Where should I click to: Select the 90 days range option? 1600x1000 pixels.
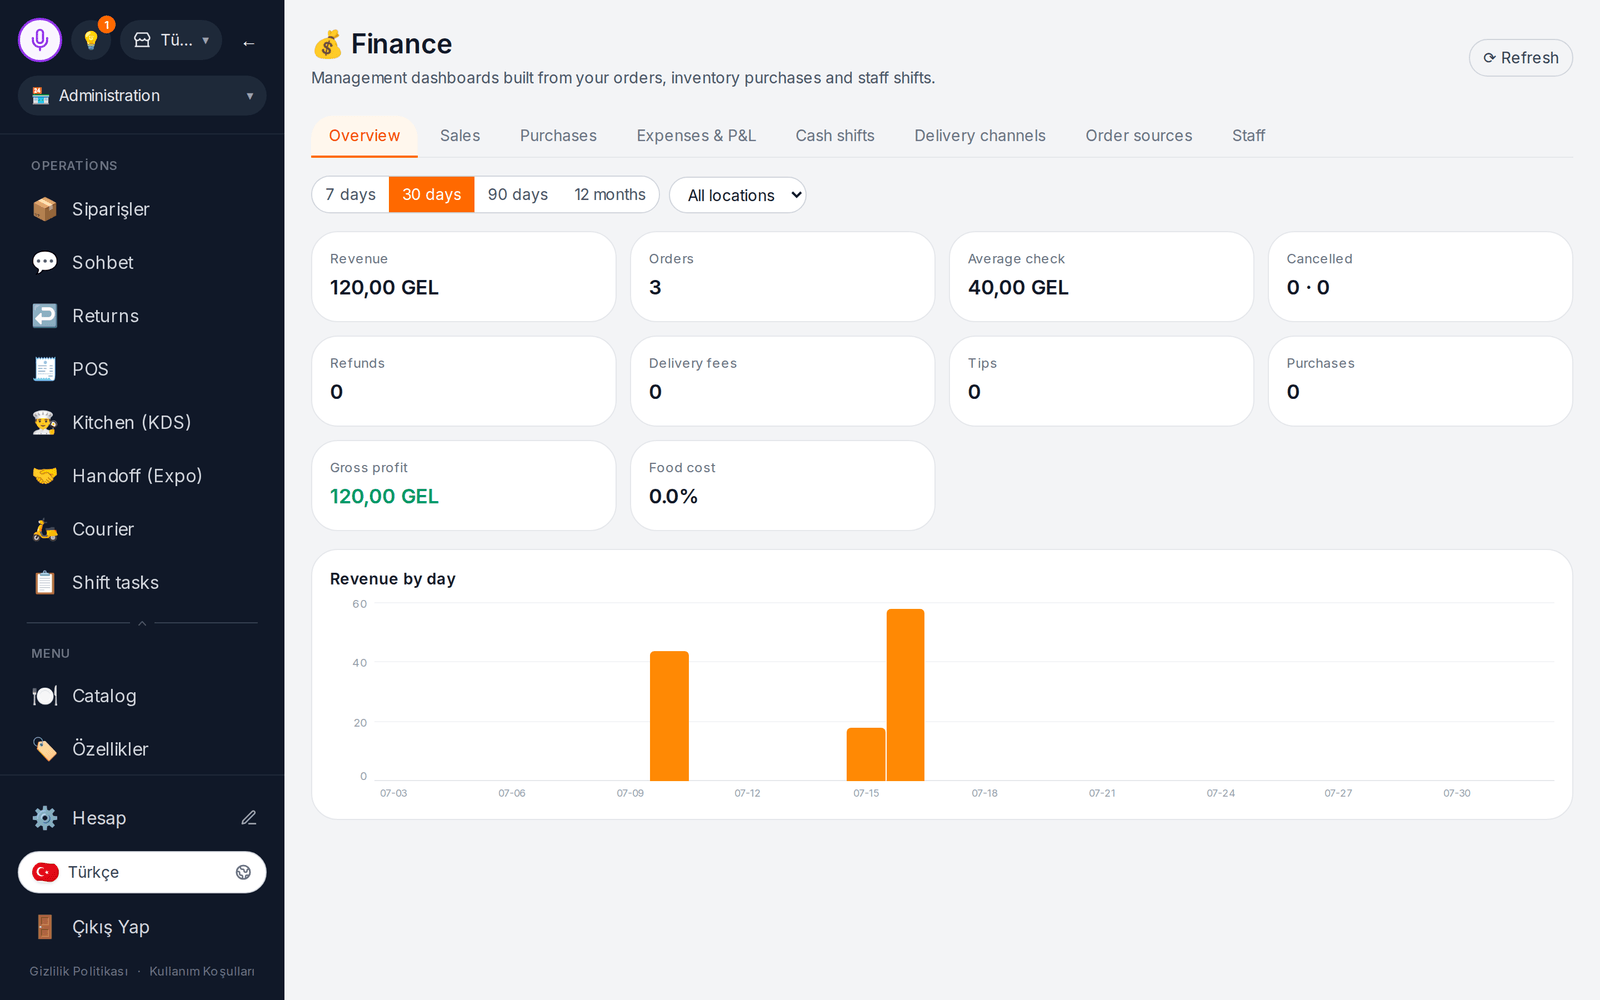(x=518, y=194)
